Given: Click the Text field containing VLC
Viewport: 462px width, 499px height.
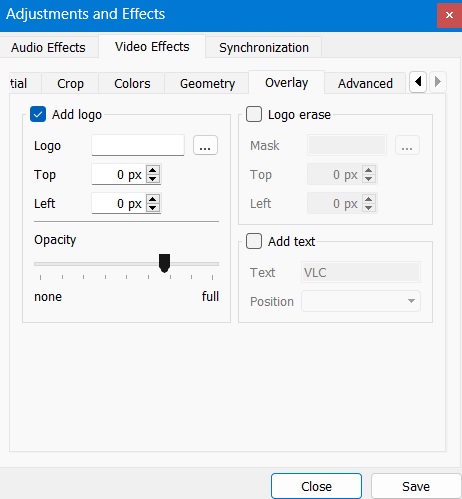Looking at the screenshot, I should [x=361, y=272].
